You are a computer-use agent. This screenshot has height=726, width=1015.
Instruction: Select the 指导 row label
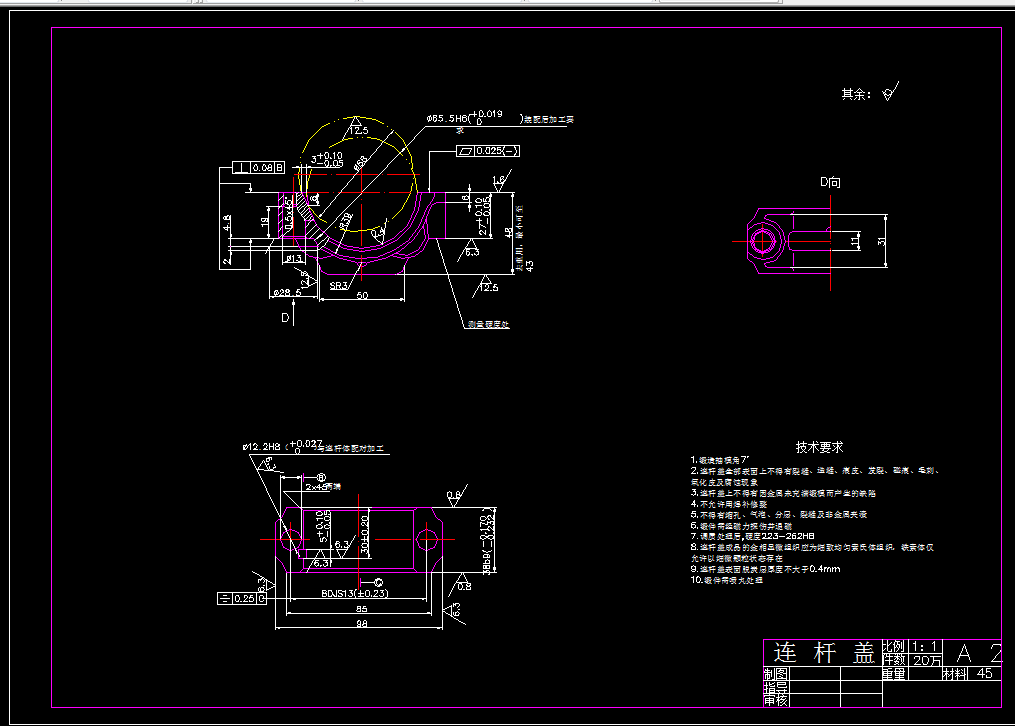click(x=775, y=687)
